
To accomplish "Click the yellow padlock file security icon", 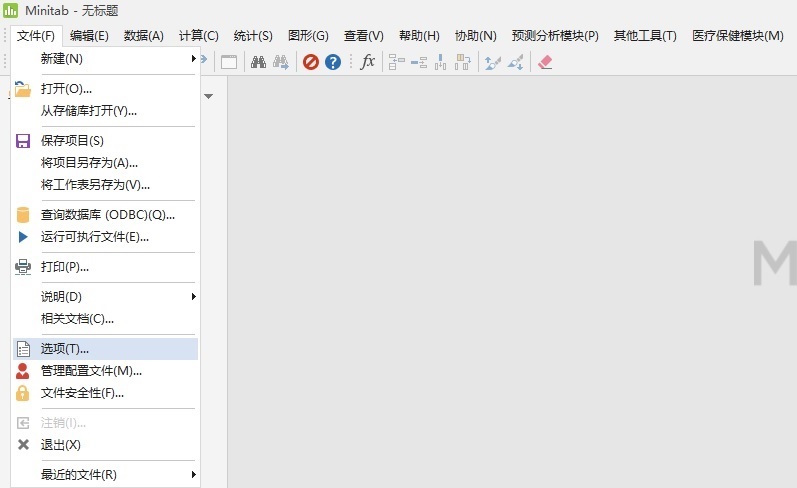I will click(22, 393).
